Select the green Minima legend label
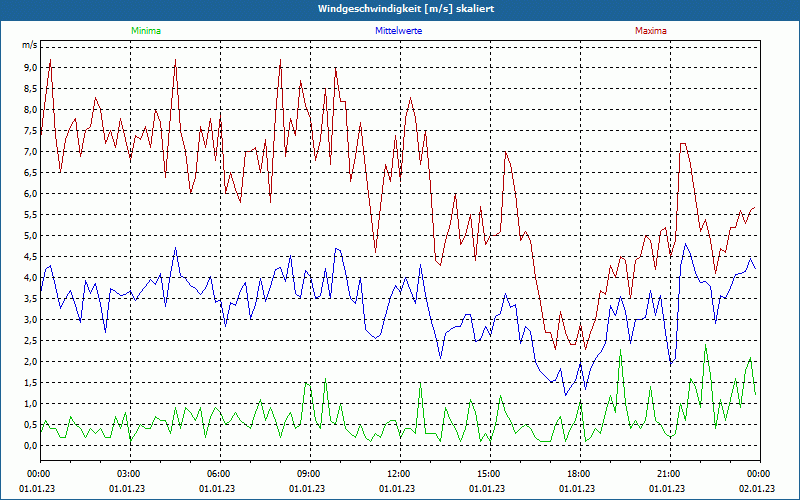The image size is (800, 500). 146,31
